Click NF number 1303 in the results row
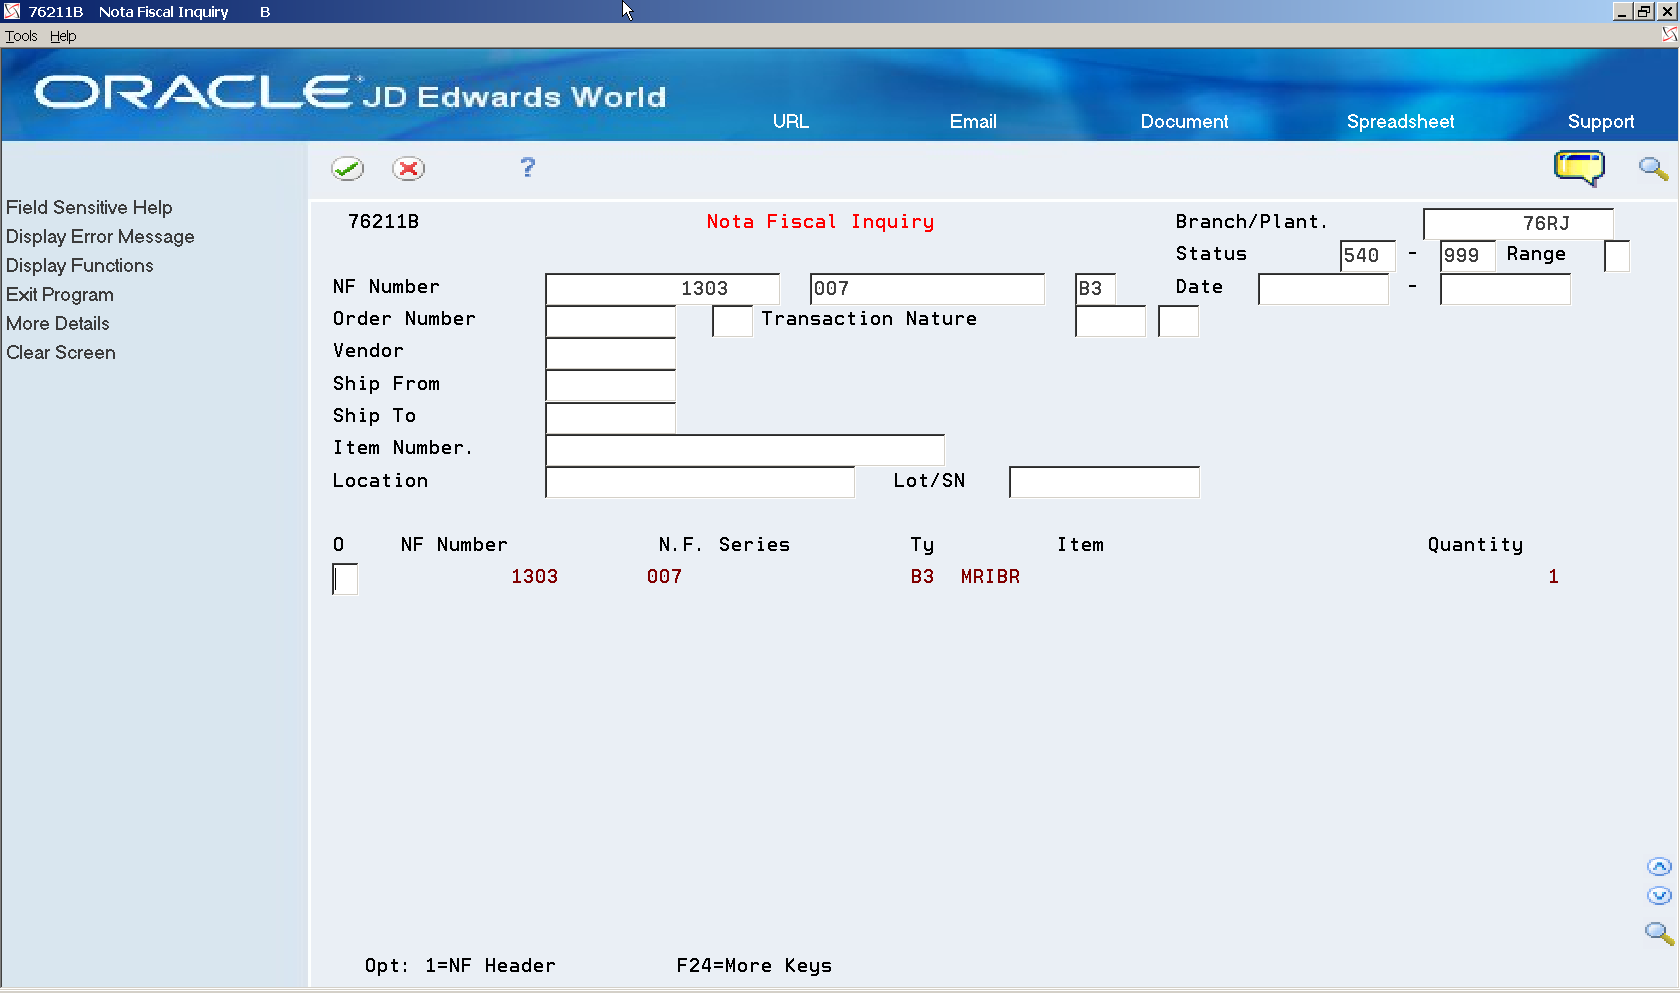The image size is (1680, 993). 534,577
